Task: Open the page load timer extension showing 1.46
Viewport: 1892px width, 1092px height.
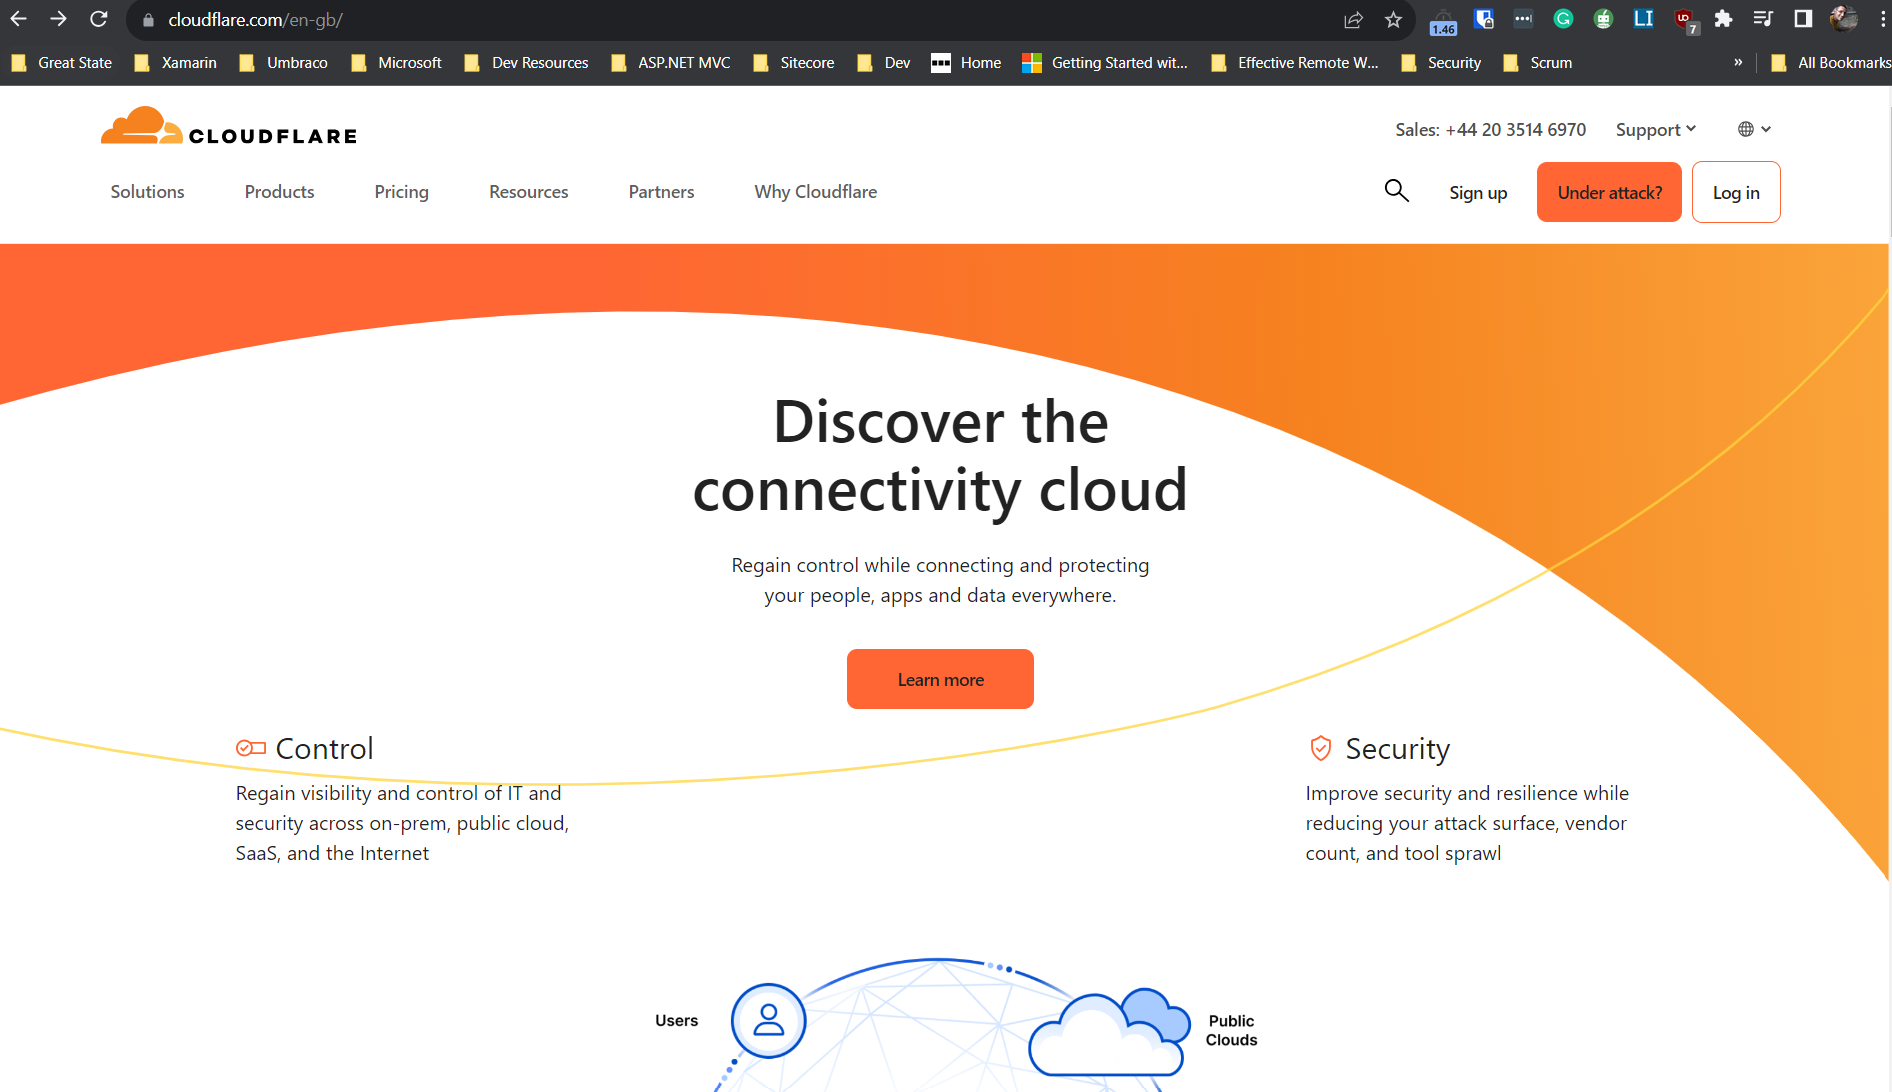Action: [x=1443, y=21]
